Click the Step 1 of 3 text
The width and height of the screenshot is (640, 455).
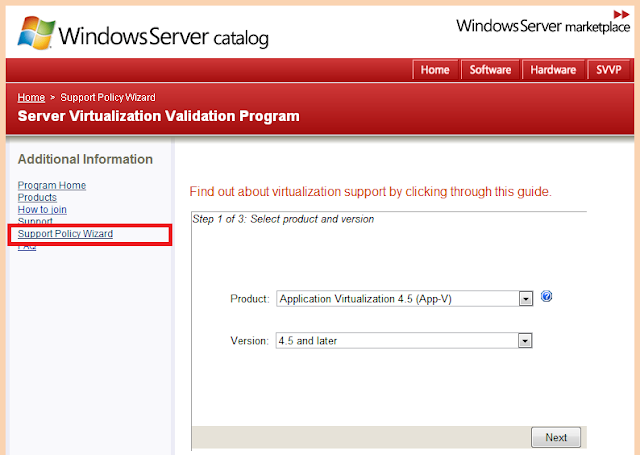(x=283, y=219)
